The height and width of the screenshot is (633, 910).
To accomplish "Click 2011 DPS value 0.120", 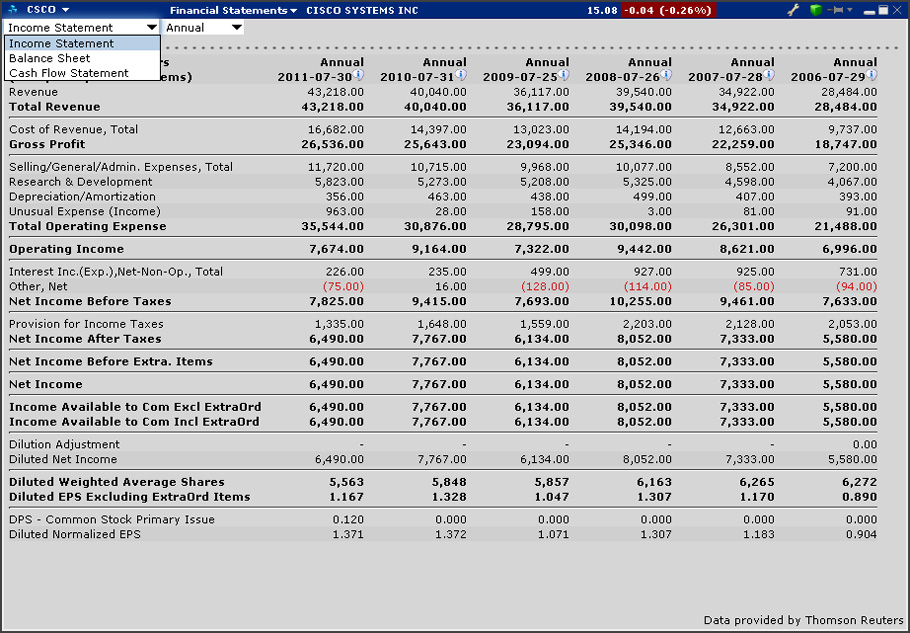I will coord(348,520).
